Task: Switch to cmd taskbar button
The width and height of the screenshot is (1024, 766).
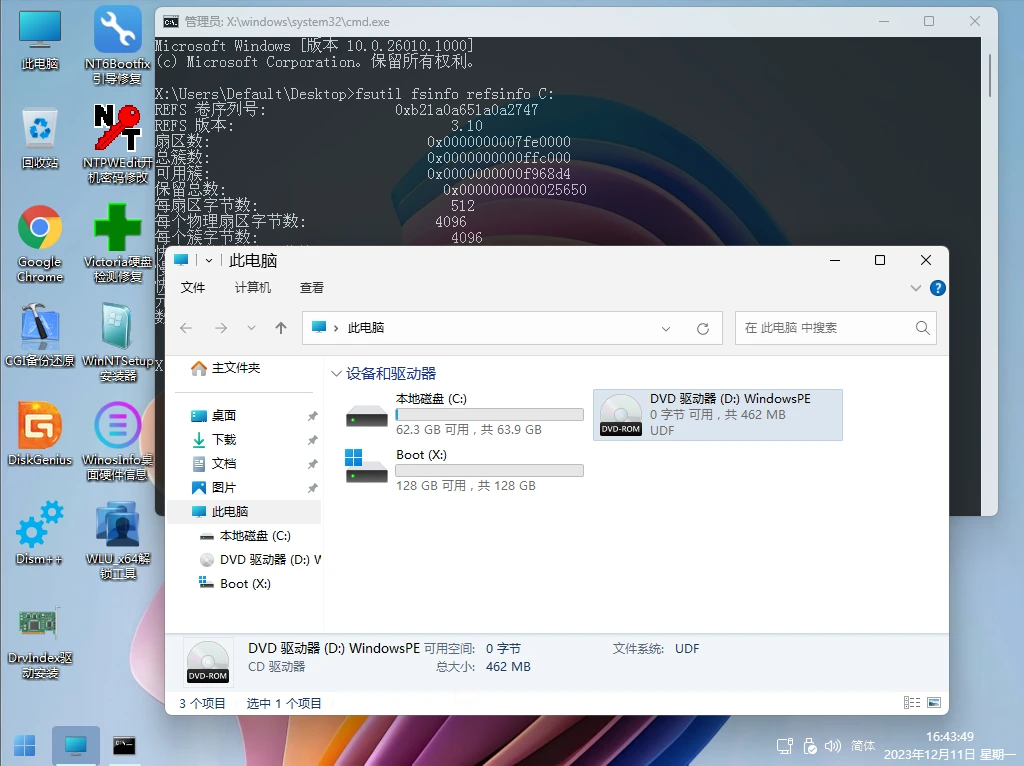Action: click(124, 745)
